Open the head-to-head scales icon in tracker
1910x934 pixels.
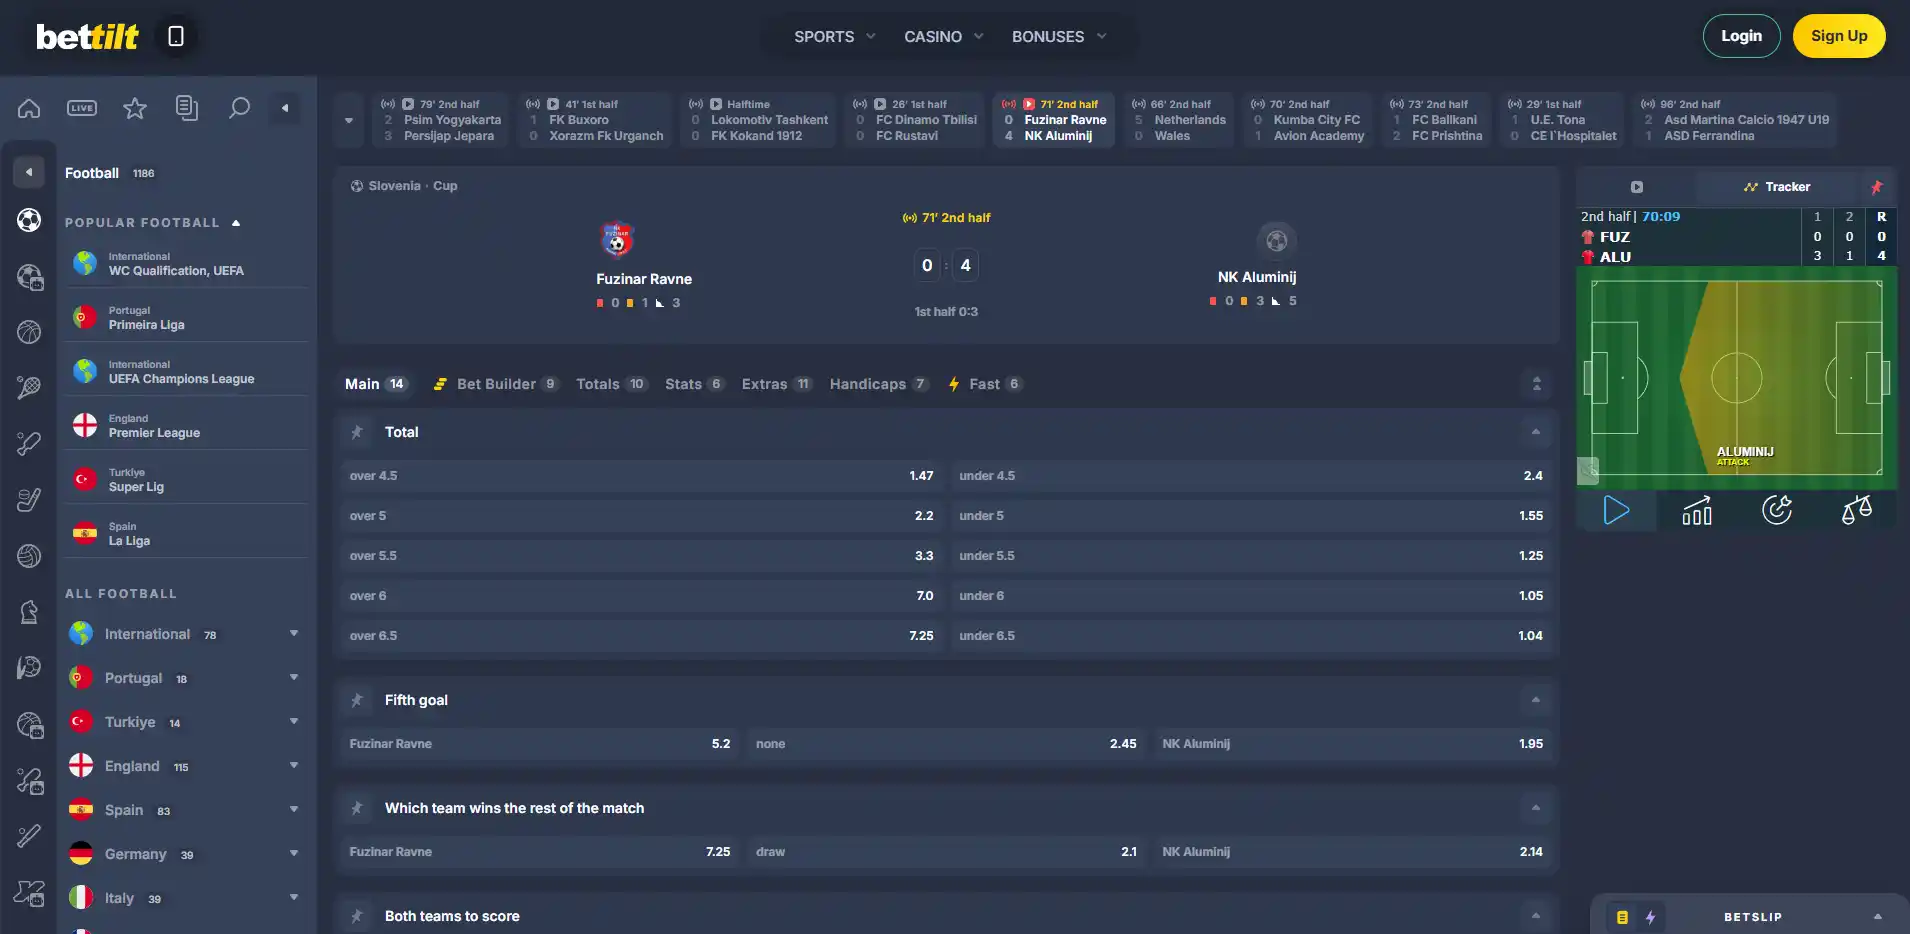(1857, 510)
